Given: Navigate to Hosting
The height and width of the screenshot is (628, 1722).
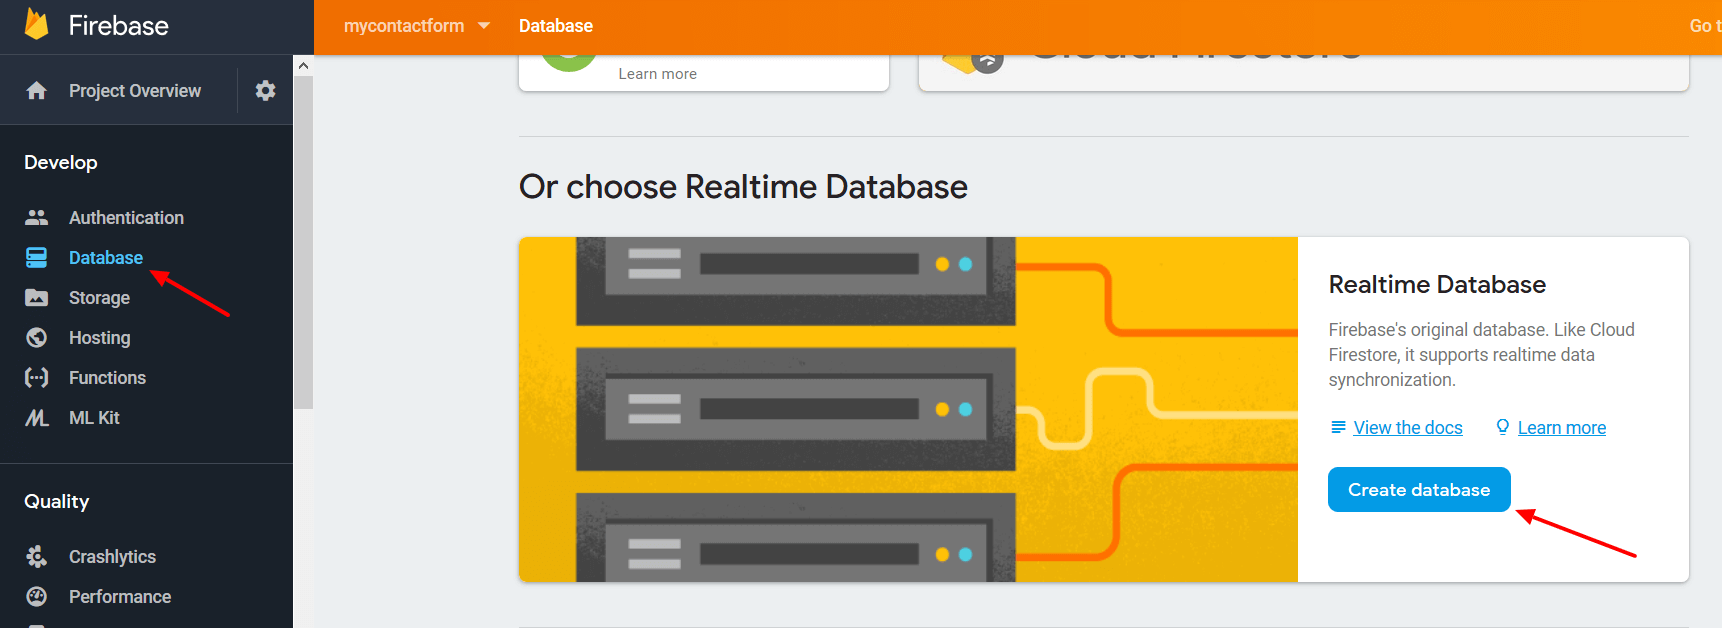Looking at the screenshot, I should [x=99, y=338].
